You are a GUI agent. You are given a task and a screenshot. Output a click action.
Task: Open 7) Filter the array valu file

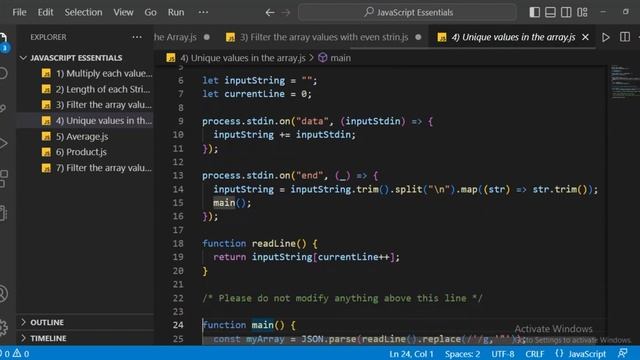85,168
